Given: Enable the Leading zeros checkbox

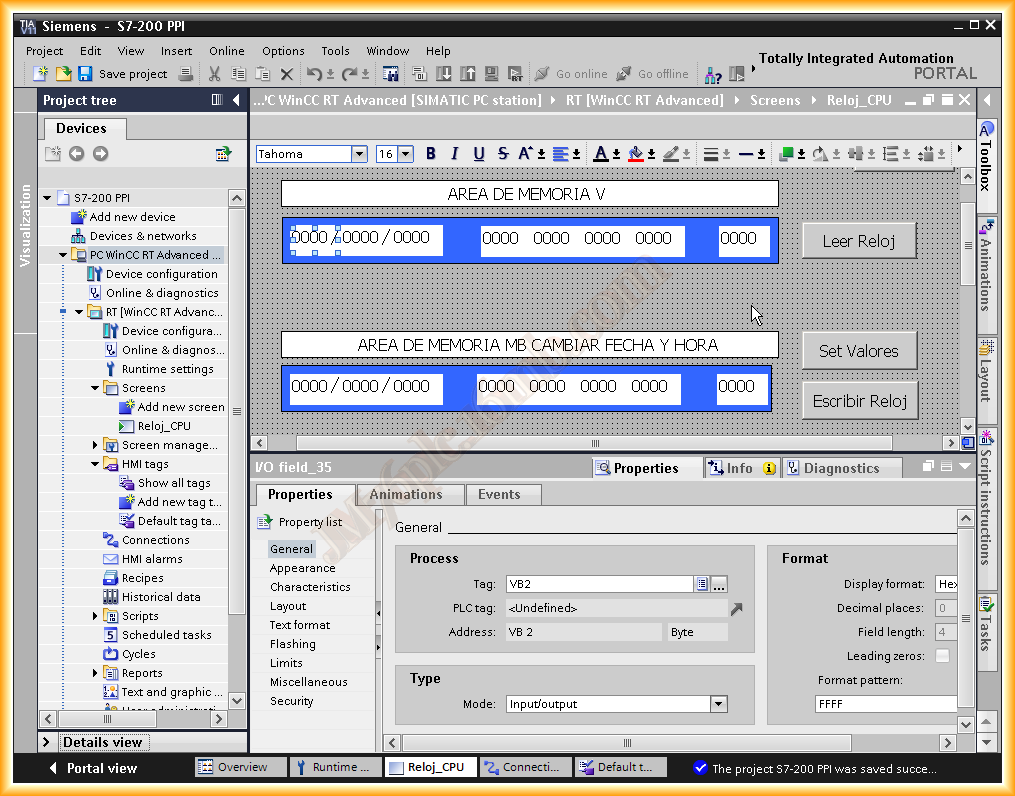Looking at the screenshot, I should [942, 656].
